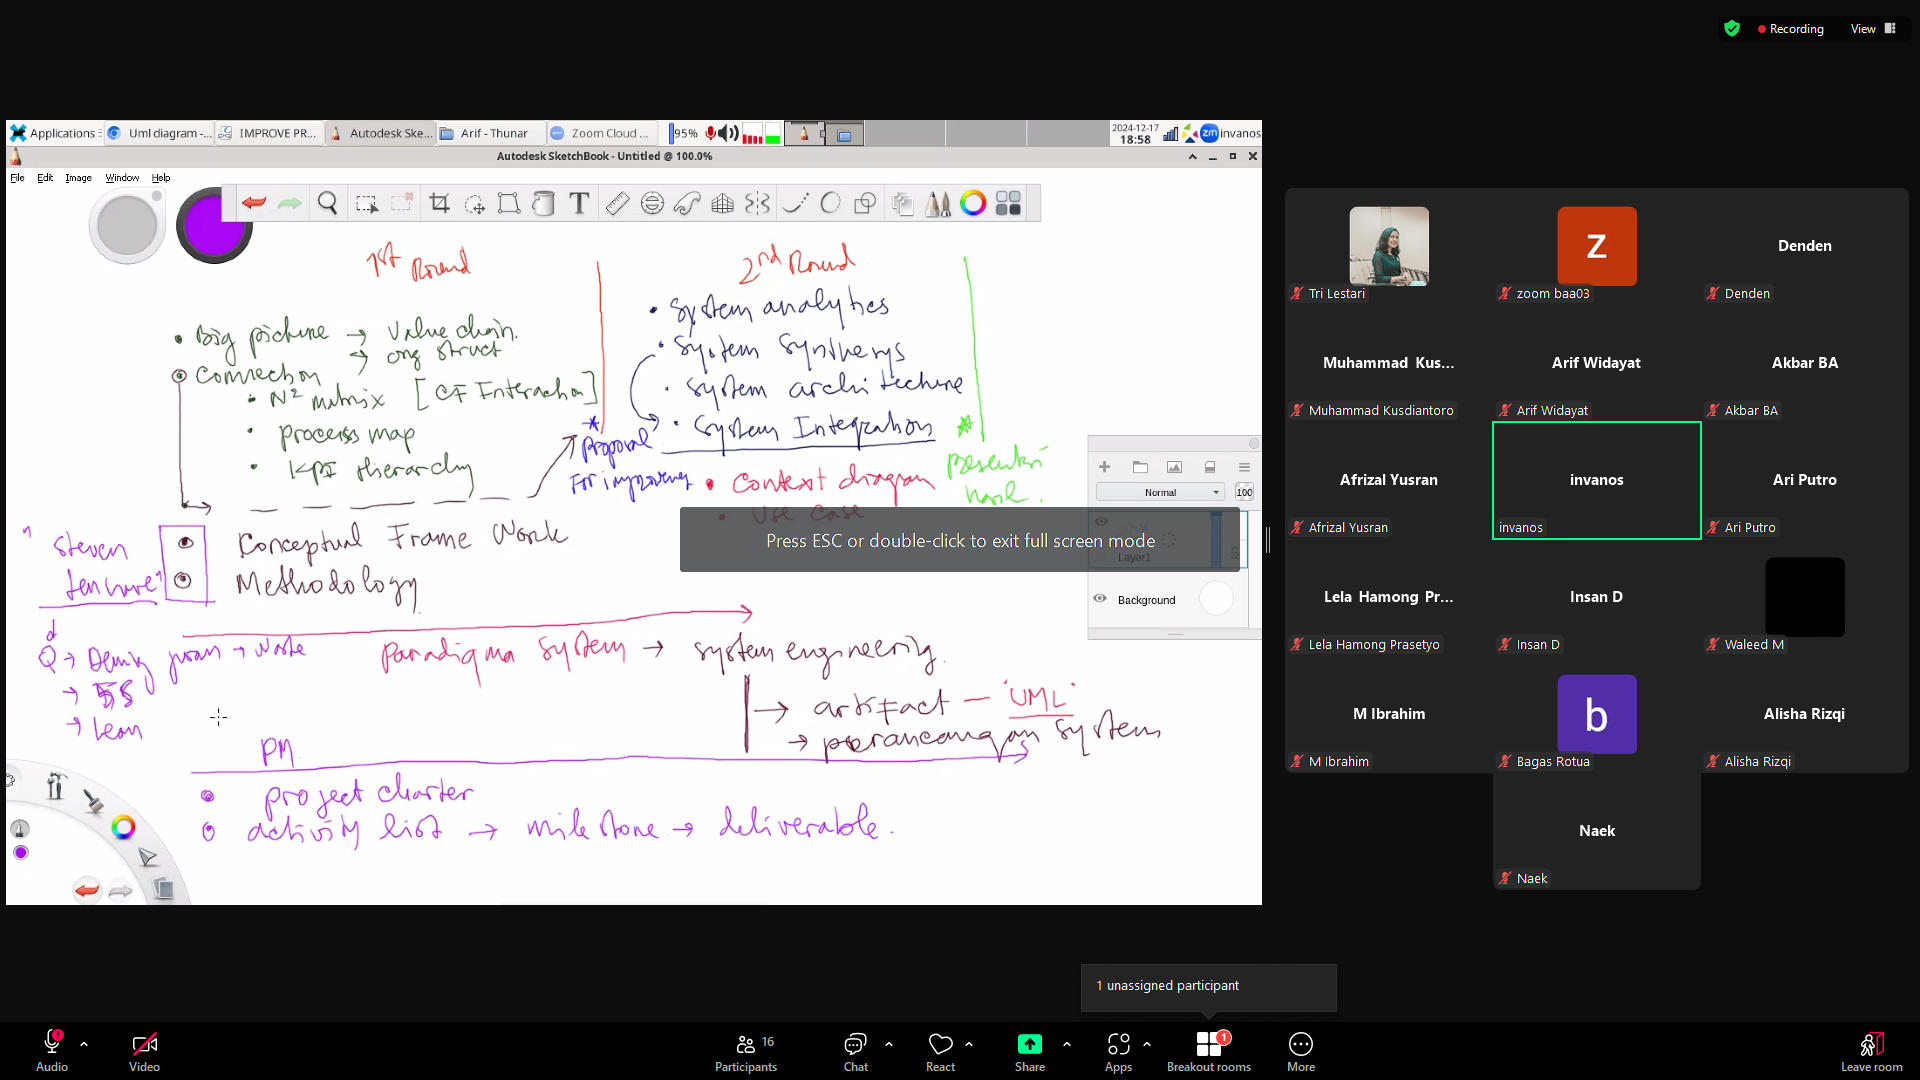Image resolution: width=1920 pixels, height=1080 pixels.
Task: Open Zoom Apps
Action: 1118,1051
